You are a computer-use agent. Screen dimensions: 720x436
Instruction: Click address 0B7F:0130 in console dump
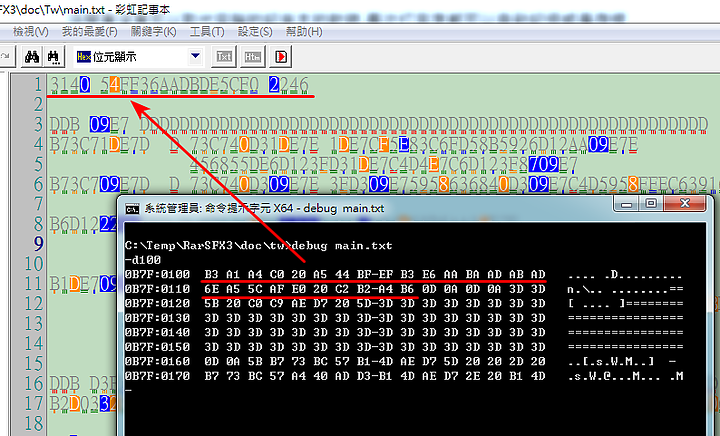[x=158, y=318]
